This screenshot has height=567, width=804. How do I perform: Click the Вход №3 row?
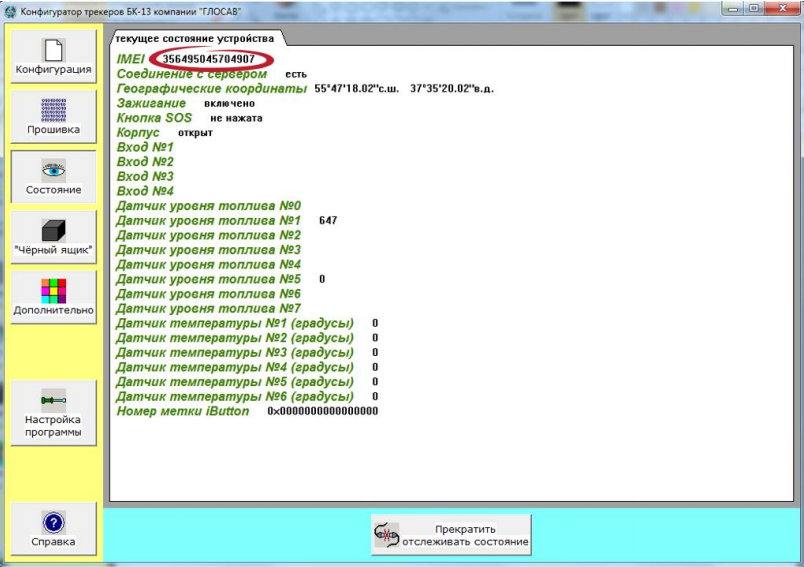pyautogui.click(x=145, y=176)
